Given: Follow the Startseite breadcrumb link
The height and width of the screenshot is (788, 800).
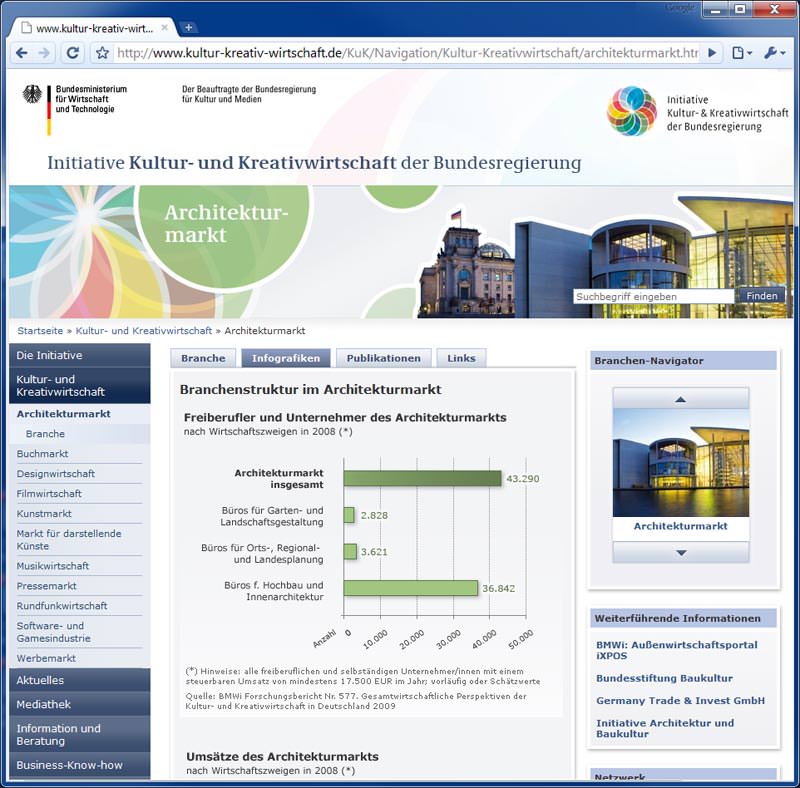Looking at the screenshot, I should [40, 331].
